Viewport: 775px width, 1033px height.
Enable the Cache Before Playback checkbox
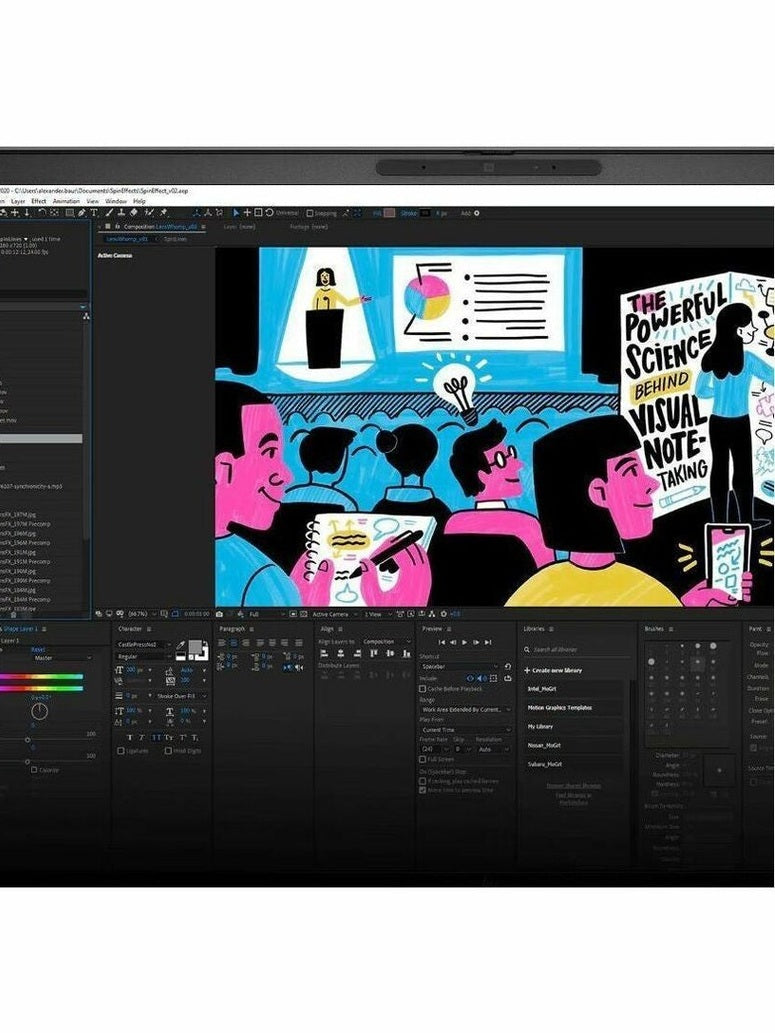point(422,689)
